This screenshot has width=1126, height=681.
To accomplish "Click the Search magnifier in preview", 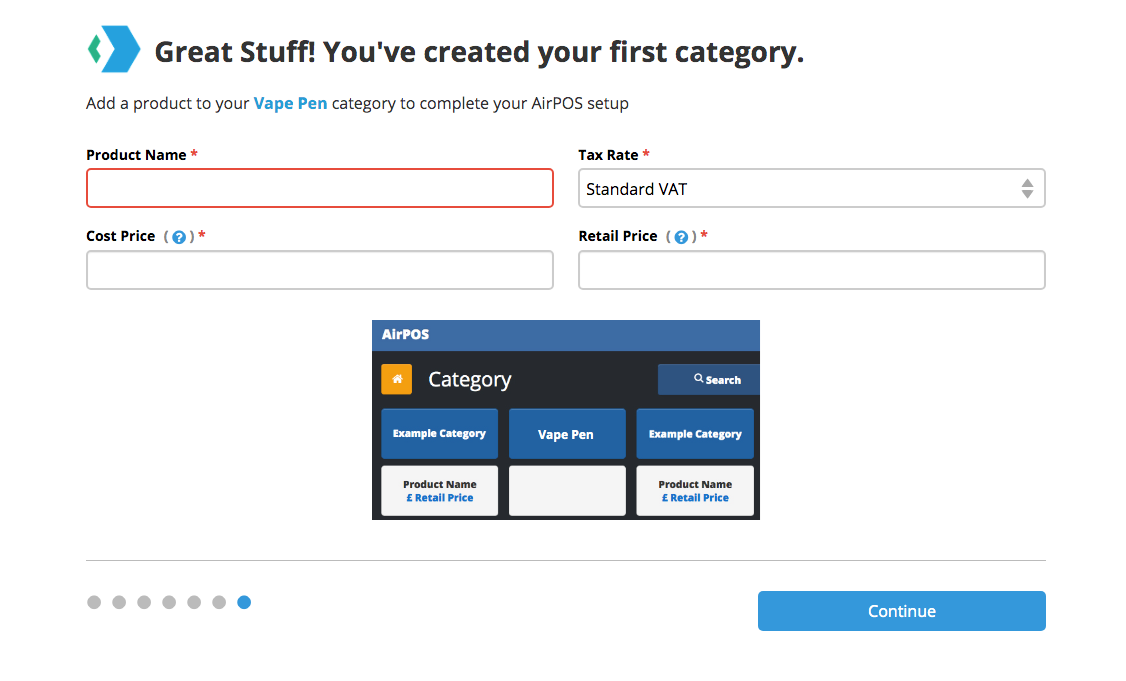I will pos(698,379).
